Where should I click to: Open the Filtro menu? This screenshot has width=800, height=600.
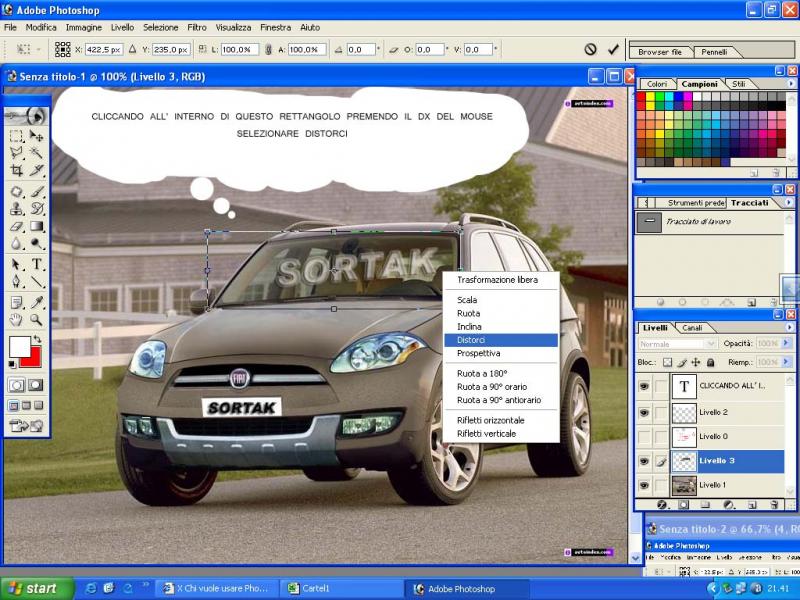[197, 28]
